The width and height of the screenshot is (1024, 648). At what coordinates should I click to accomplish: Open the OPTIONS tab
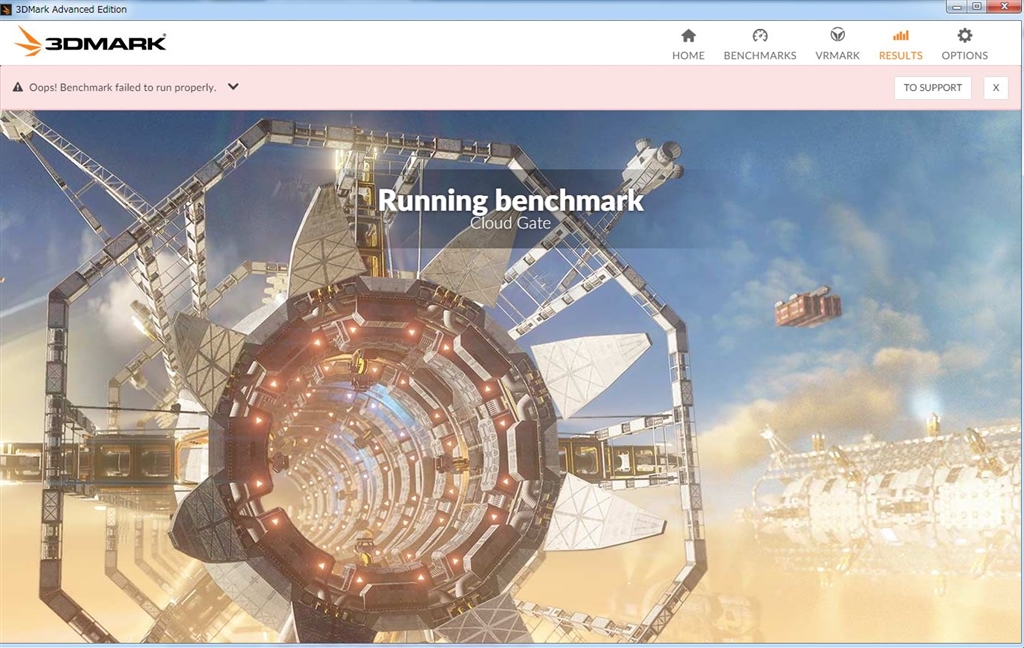pyautogui.click(x=964, y=44)
